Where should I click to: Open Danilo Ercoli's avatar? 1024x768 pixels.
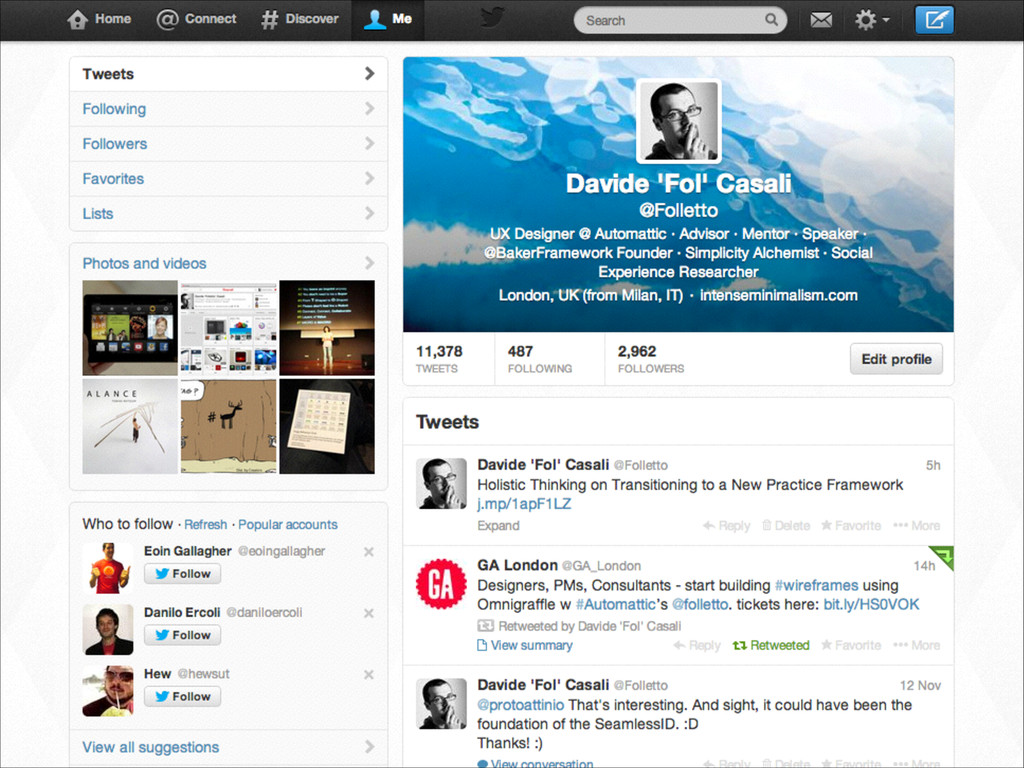tap(108, 630)
